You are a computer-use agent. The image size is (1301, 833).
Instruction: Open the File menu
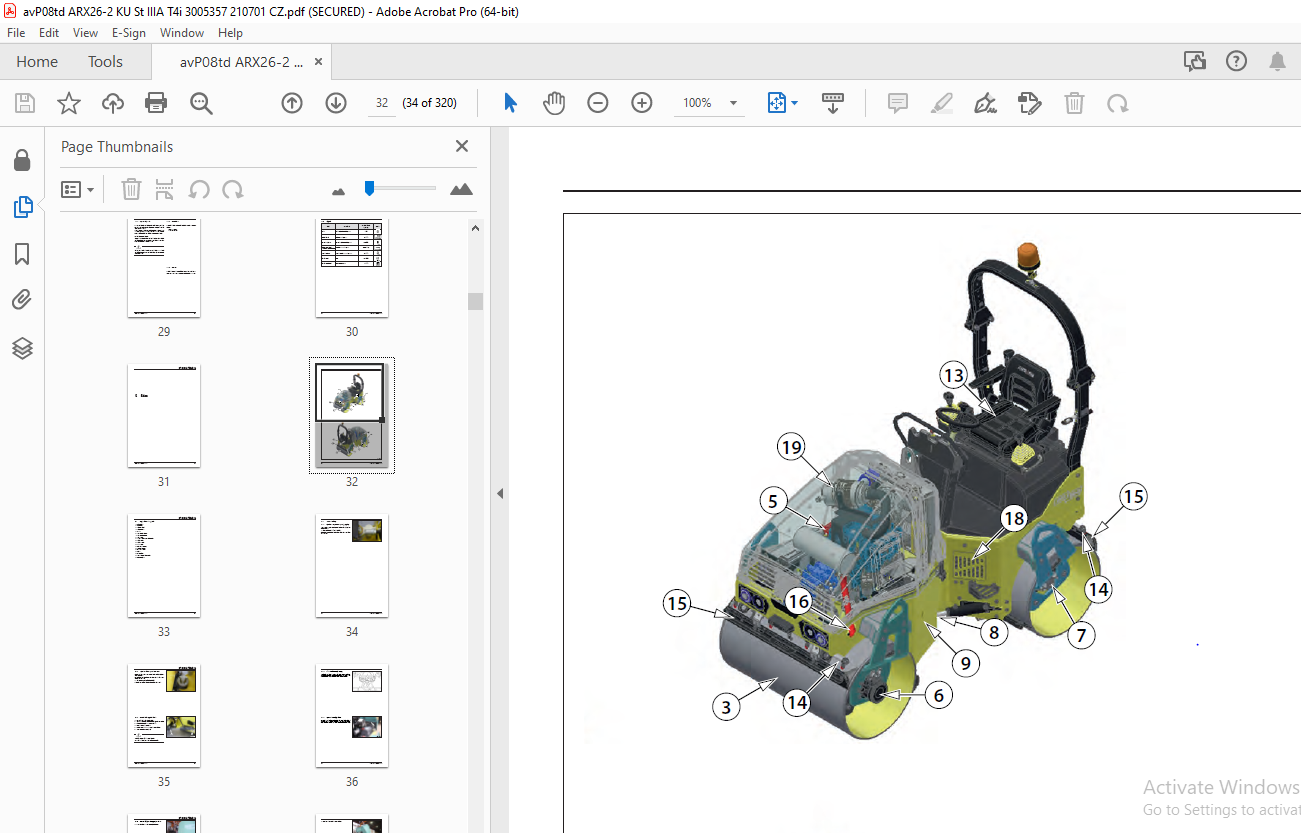pyautogui.click(x=16, y=33)
